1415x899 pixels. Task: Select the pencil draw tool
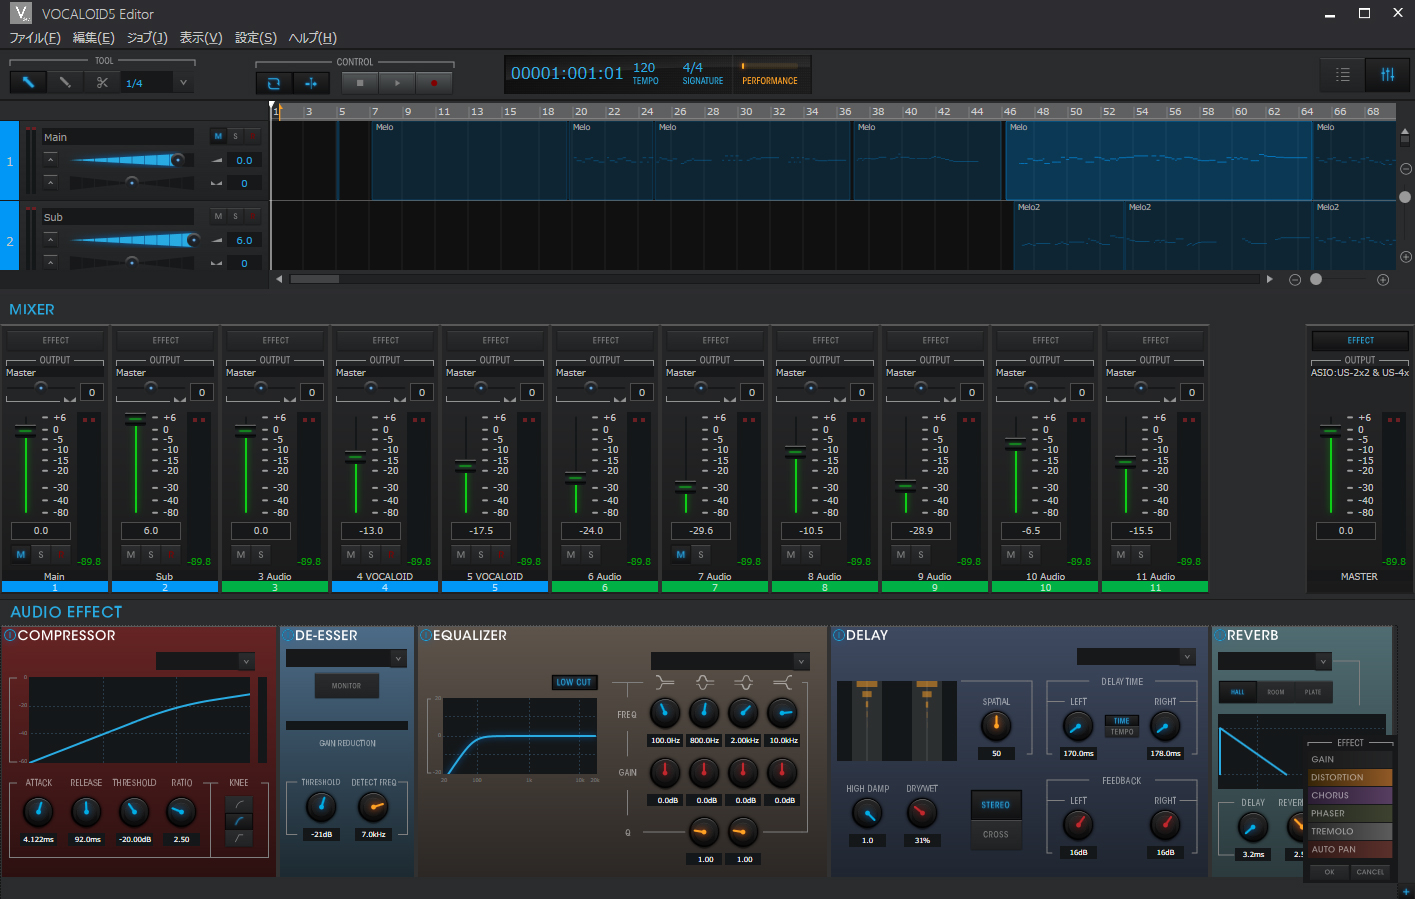point(65,83)
